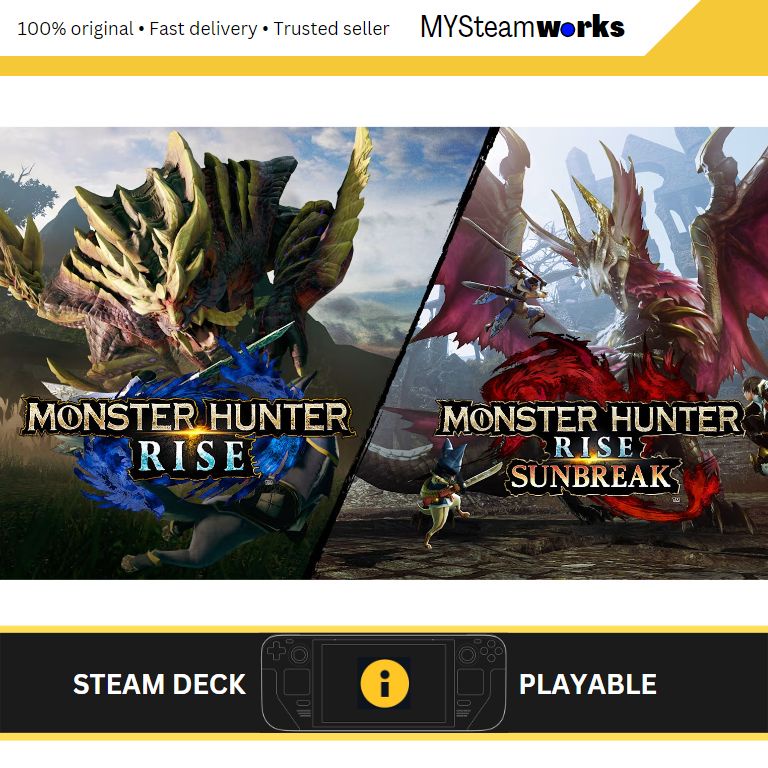Click the '100% original' tagline text
This screenshot has height=768, width=768.
tap(75, 28)
